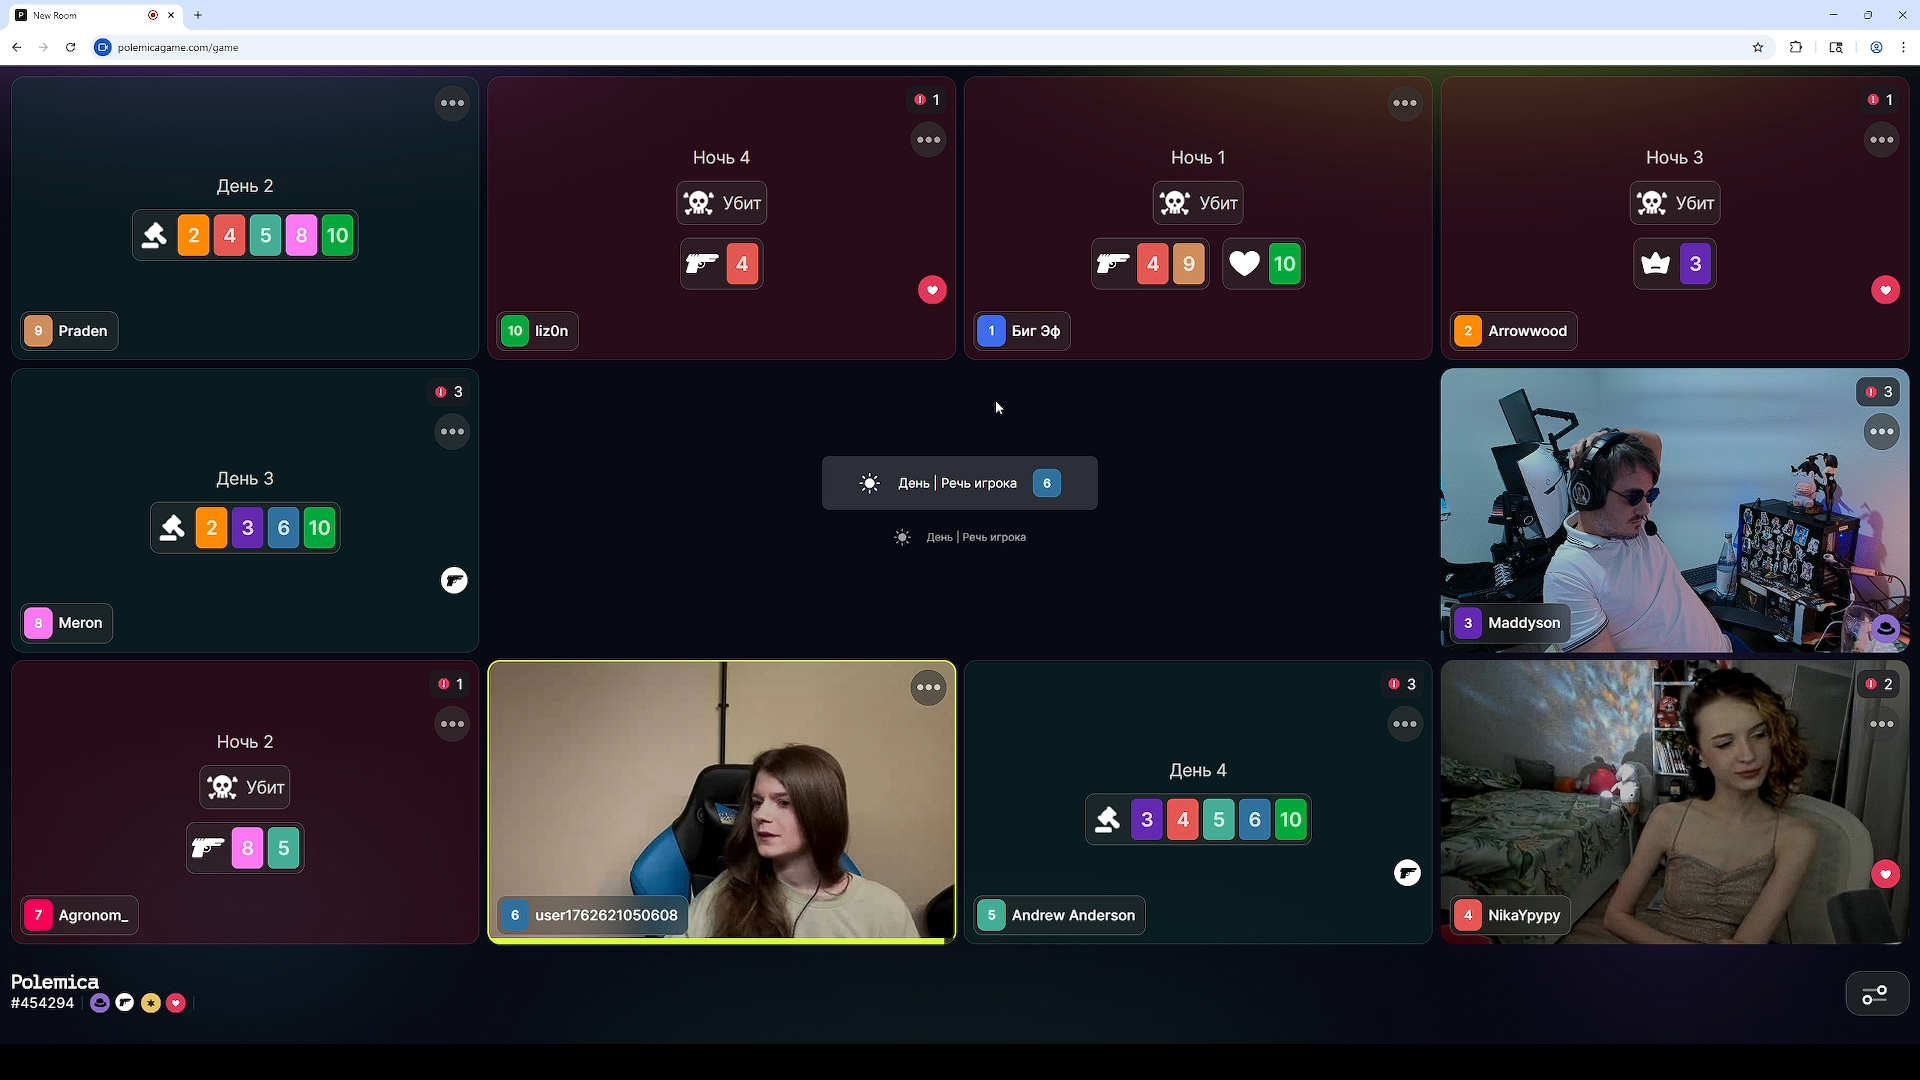Open the options menu on Praden's card
This screenshot has height=1080, width=1920.
(x=452, y=103)
